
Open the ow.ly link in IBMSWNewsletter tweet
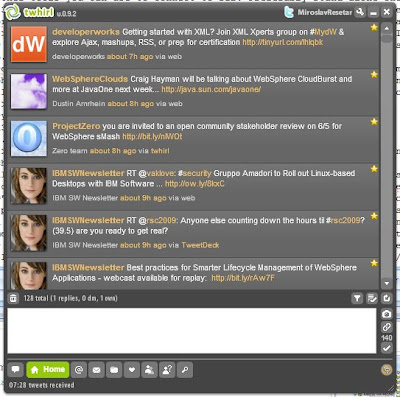[x=194, y=184]
